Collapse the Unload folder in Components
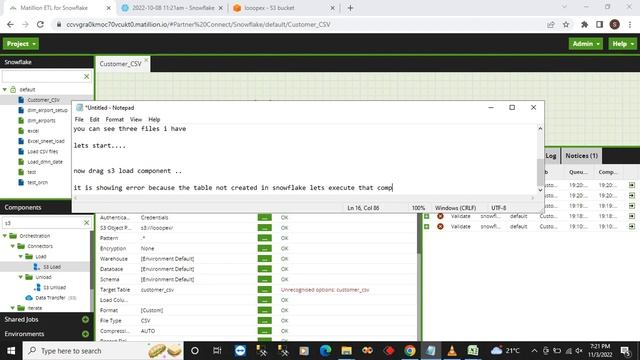Viewport: 640px width, 360px height. tap(20, 277)
